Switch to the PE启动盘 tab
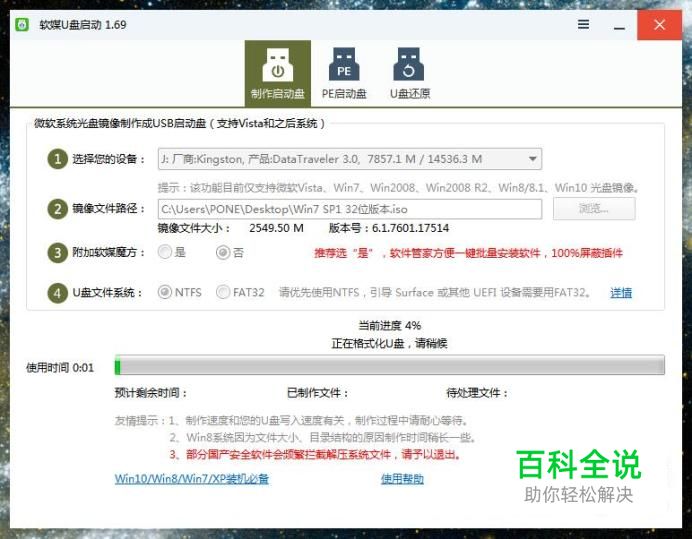The height and width of the screenshot is (539, 692). click(x=344, y=74)
